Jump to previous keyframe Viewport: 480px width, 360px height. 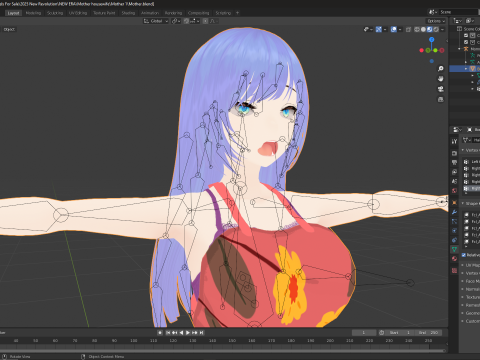click(174, 333)
